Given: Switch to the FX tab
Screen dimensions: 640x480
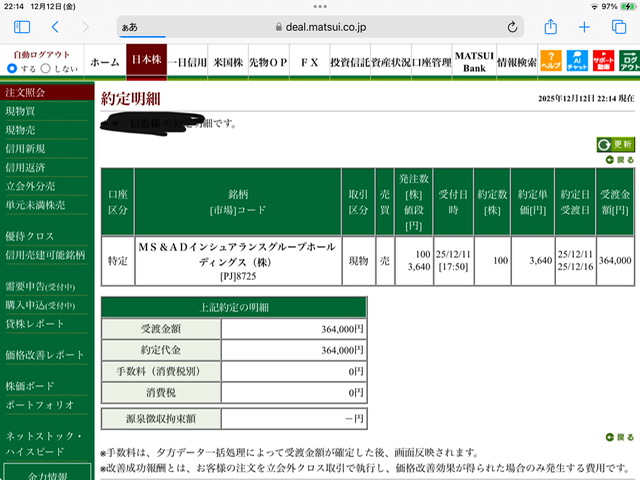Looking at the screenshot, I should 309,62.
